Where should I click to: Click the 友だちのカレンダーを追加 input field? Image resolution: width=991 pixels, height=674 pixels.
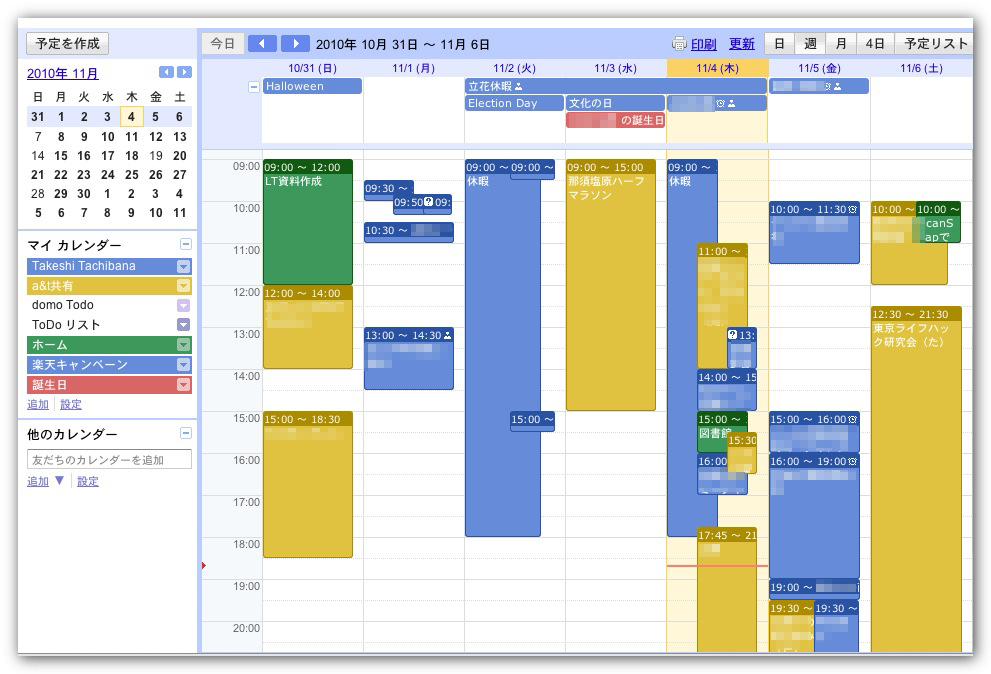[x=109, y=460]
